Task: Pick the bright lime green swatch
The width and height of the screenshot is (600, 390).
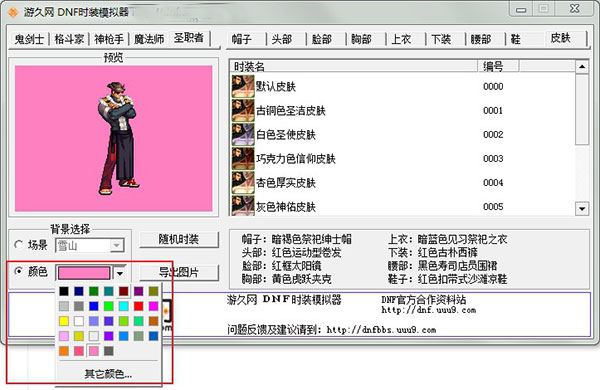Action: [109, 306]
